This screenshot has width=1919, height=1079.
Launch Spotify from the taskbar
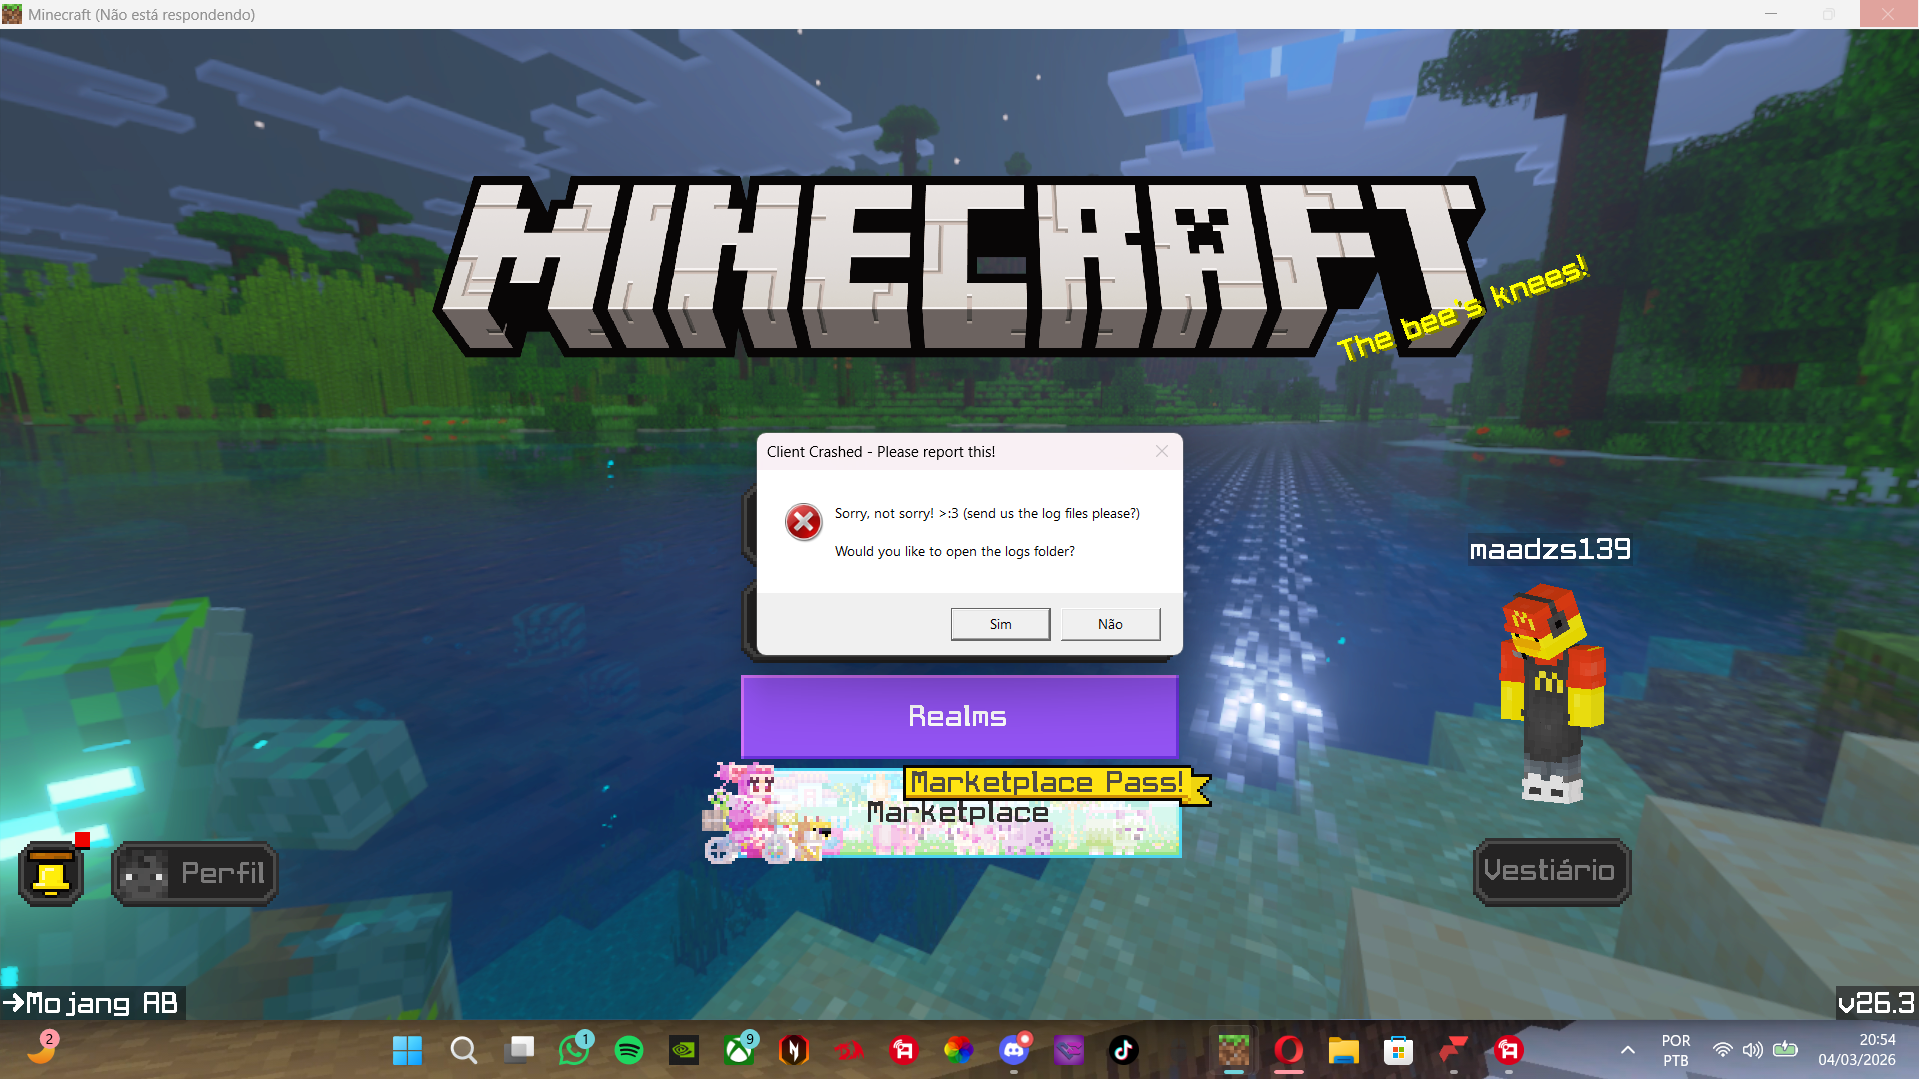[629, 1050]
